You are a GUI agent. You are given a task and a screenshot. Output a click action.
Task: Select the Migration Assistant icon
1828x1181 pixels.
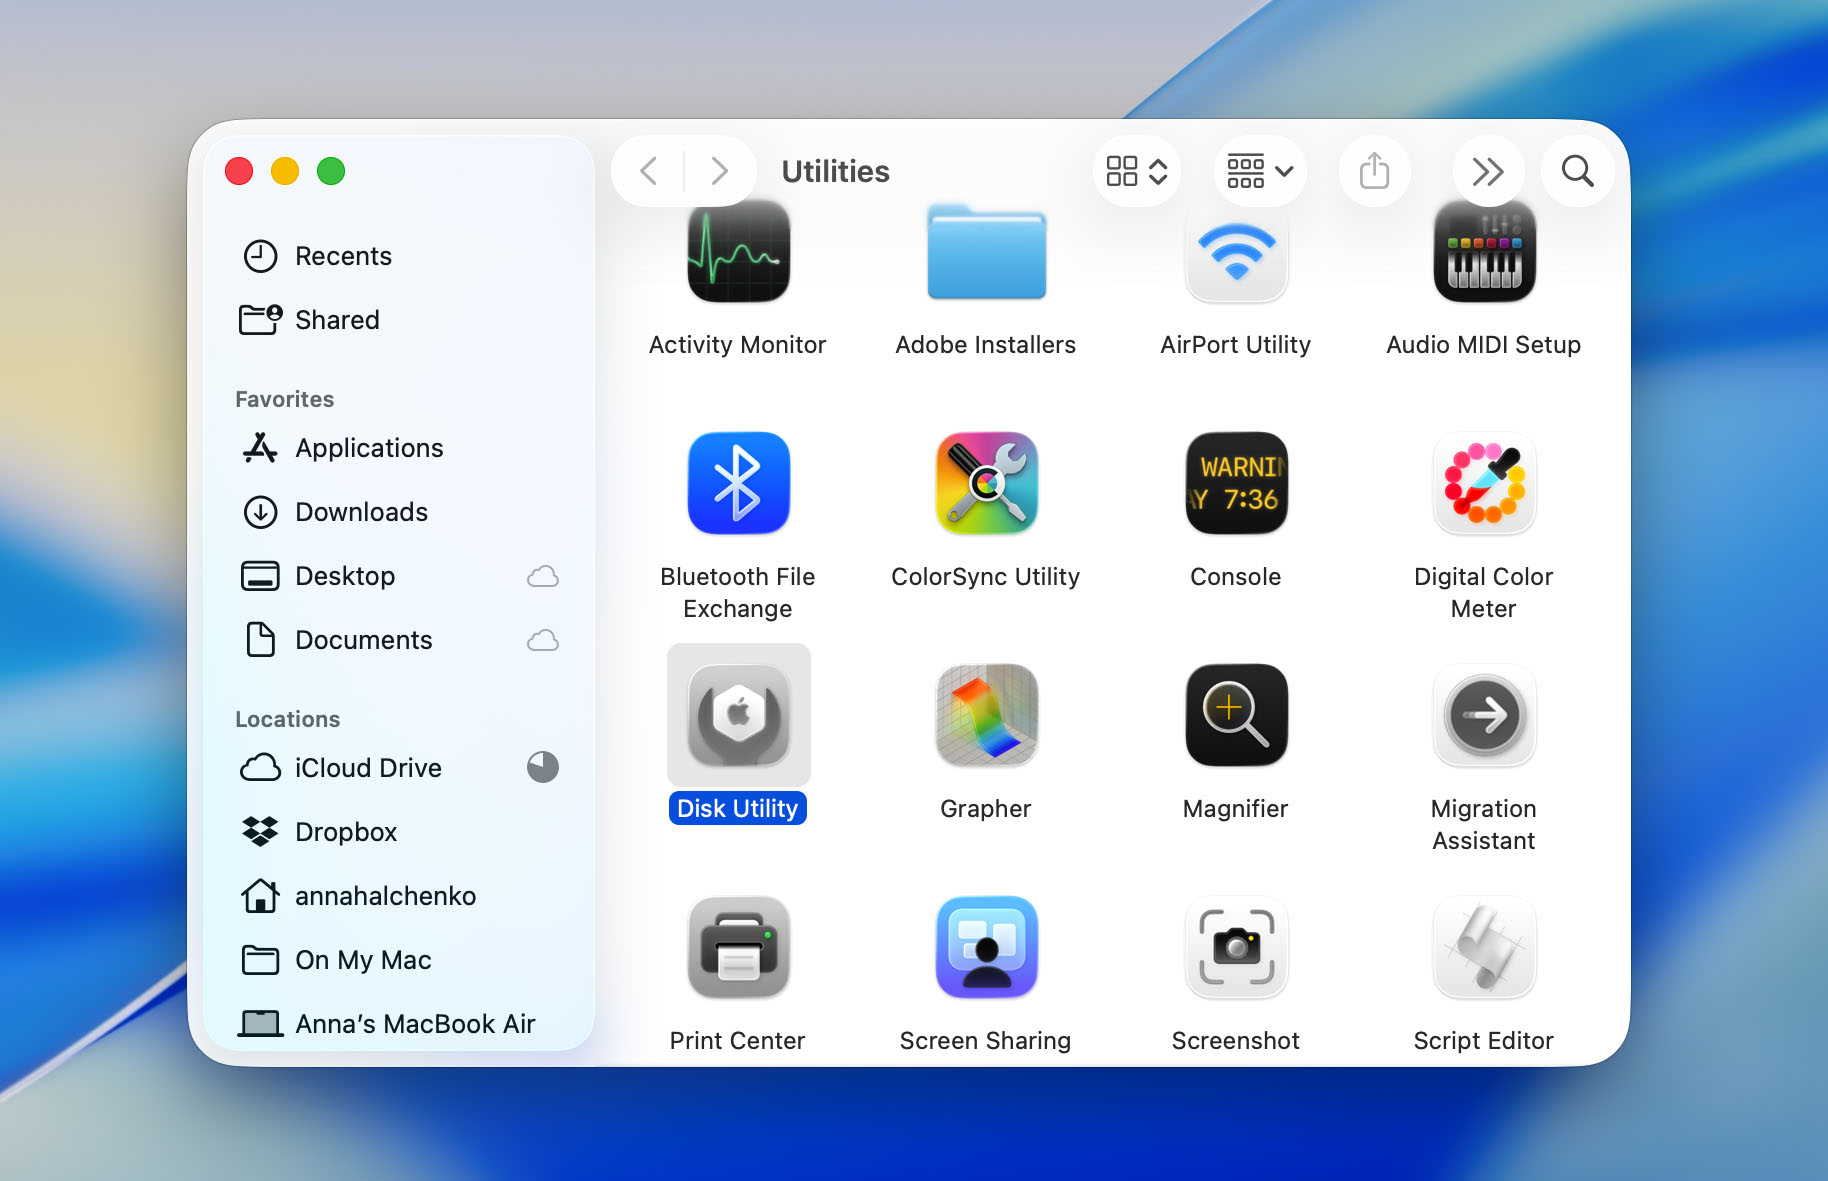pyautogui.click(x=1484, y=715)
